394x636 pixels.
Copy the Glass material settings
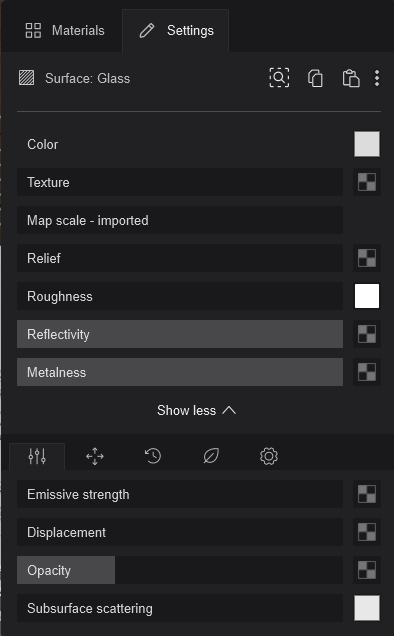coord(315,78)
